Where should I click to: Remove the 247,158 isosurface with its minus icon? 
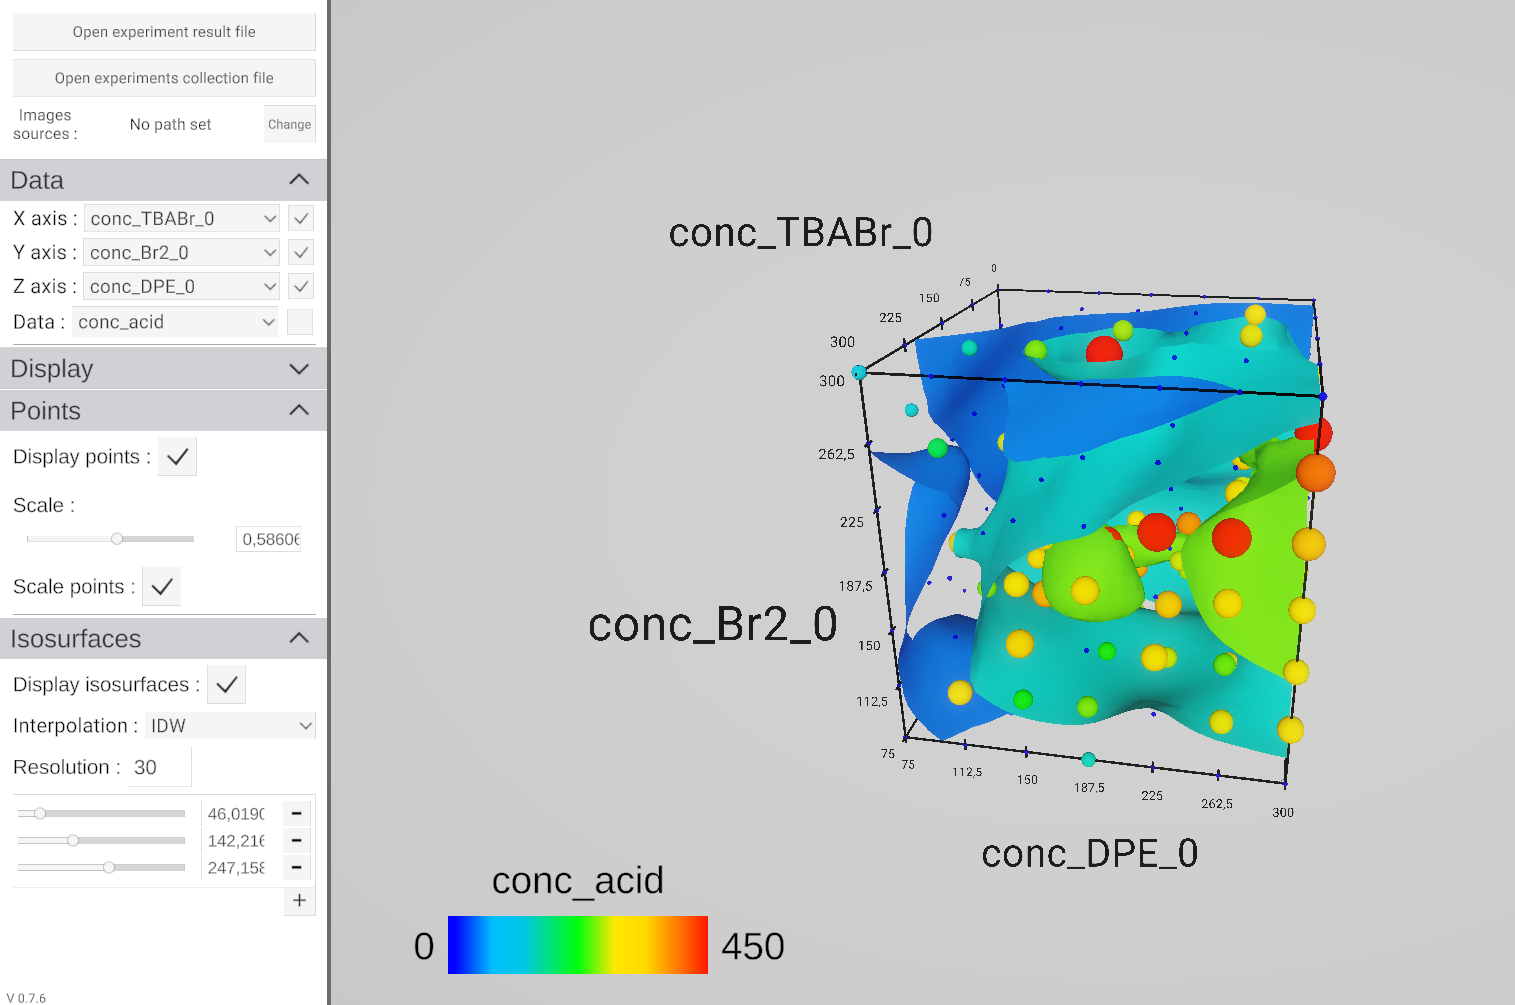tap(297, 868)
